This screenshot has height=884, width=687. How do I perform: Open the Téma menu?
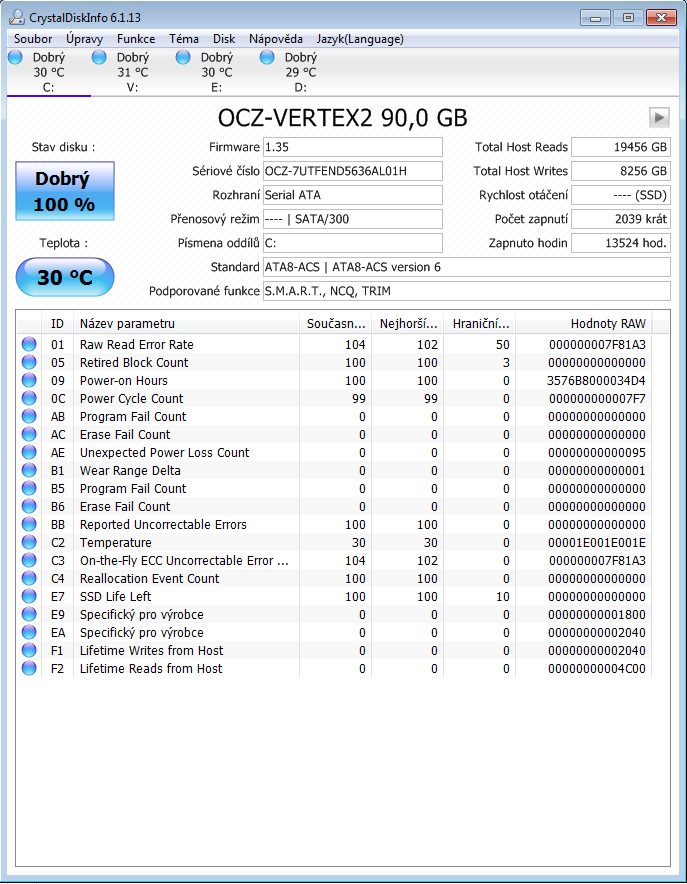184,39
